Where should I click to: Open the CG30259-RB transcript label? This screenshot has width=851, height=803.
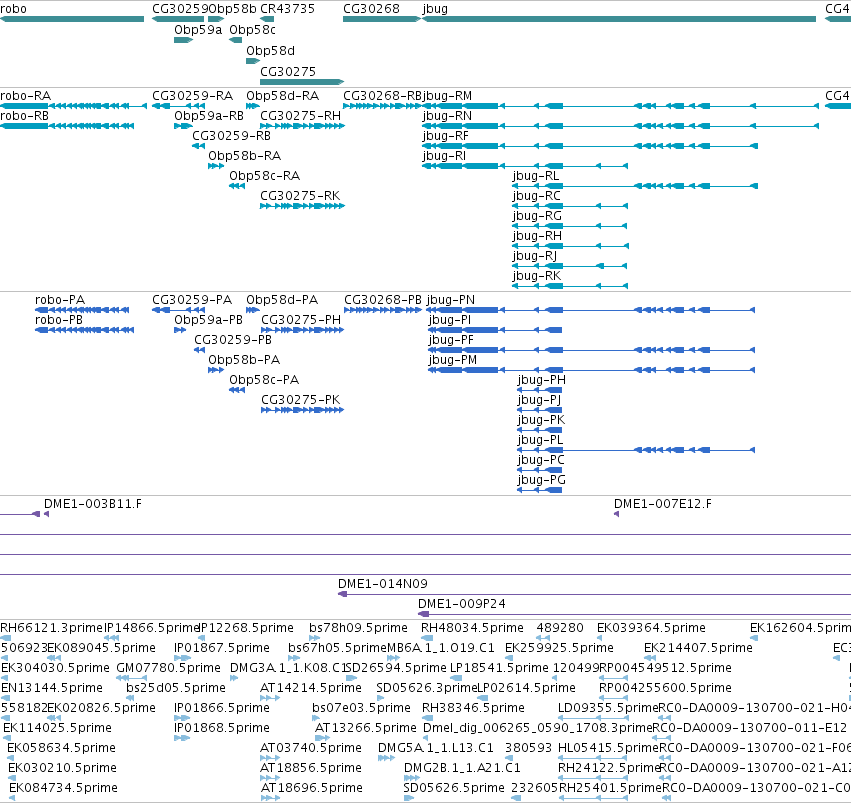pos(231,136)
